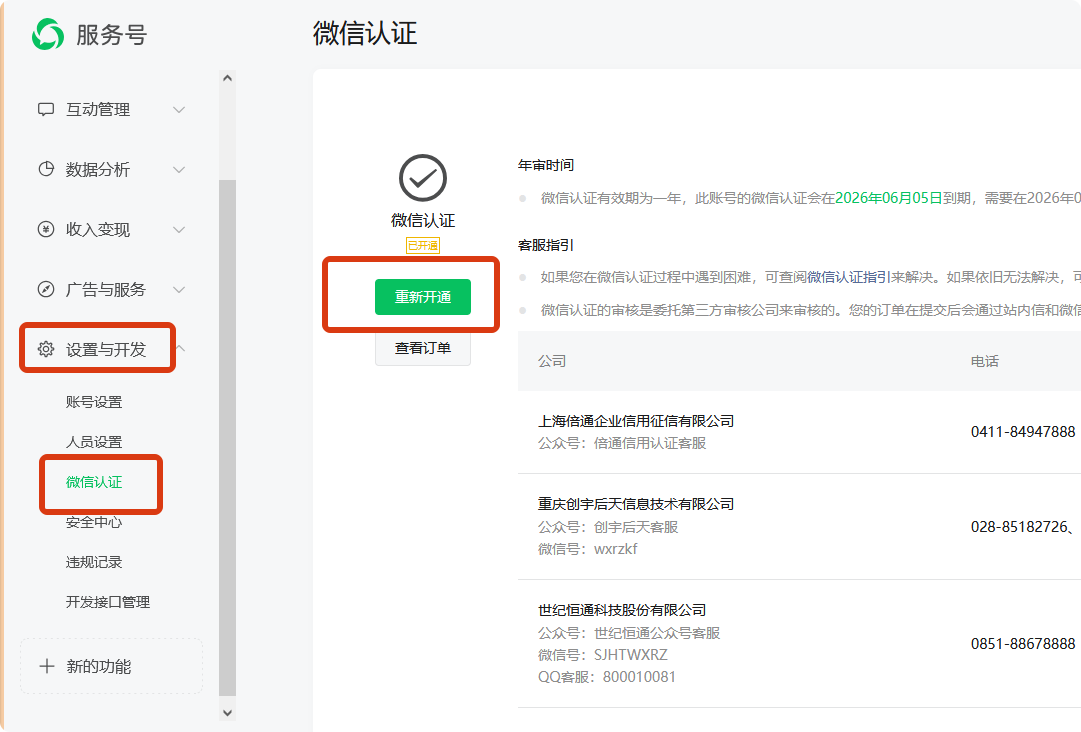This screenshot has height=732, width=1081.
Task: Click 重庆创宇后天信息技术有限公司
Action: click(x=636, y=504)
